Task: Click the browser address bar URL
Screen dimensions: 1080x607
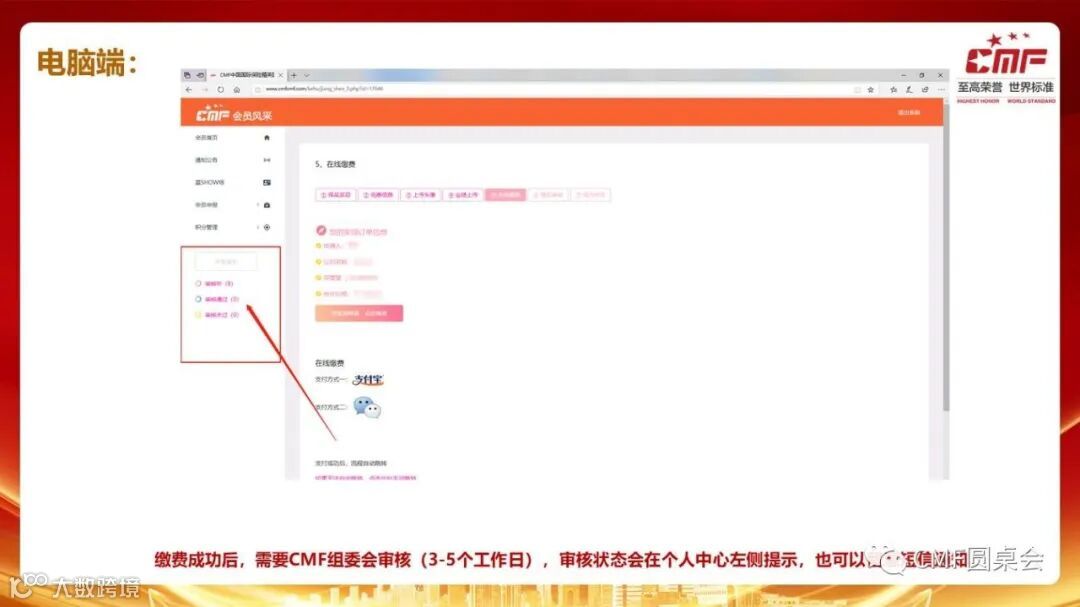Action: click(x=324, y=89)
